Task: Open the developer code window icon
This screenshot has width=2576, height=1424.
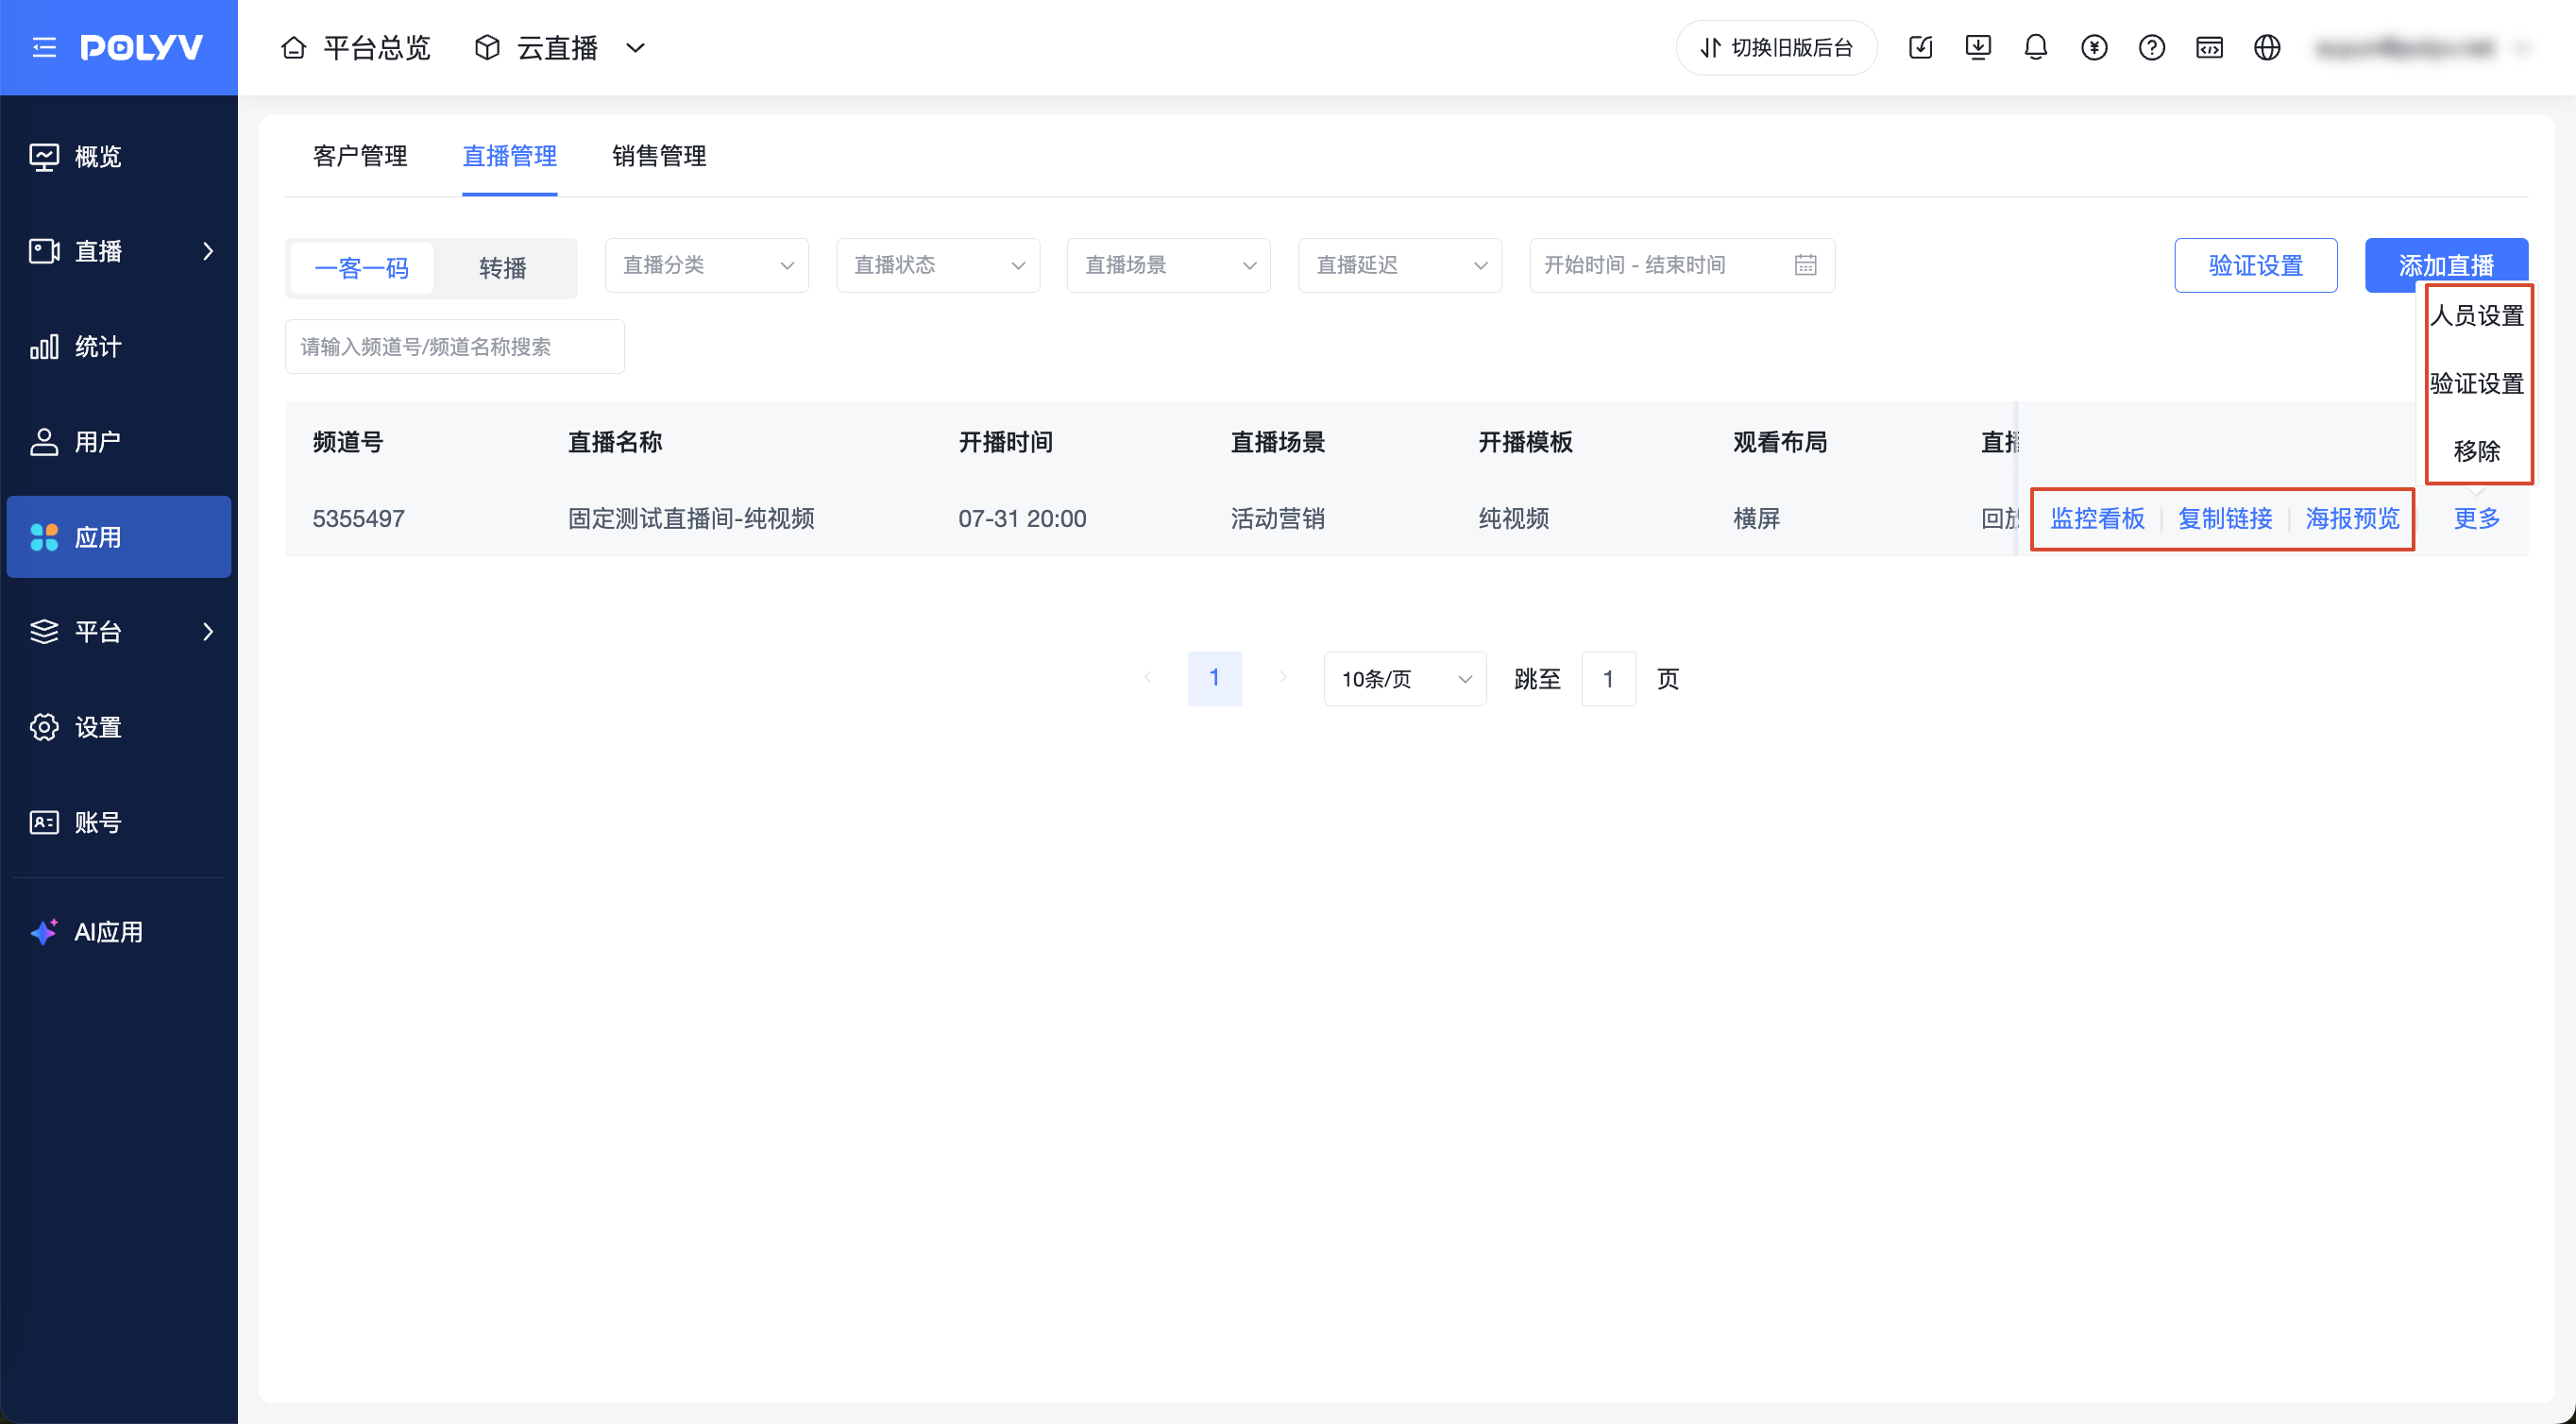Action: click(x=2210, y=47)
